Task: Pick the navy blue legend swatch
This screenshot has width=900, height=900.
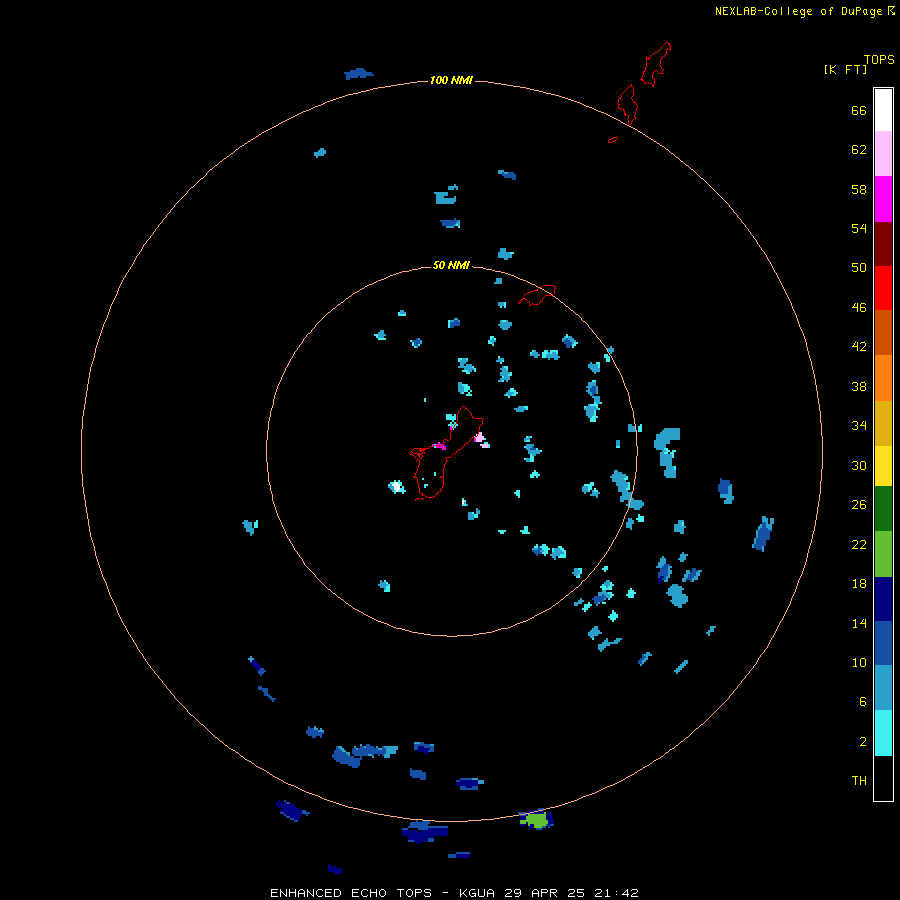Action: (x=883, y=599)
